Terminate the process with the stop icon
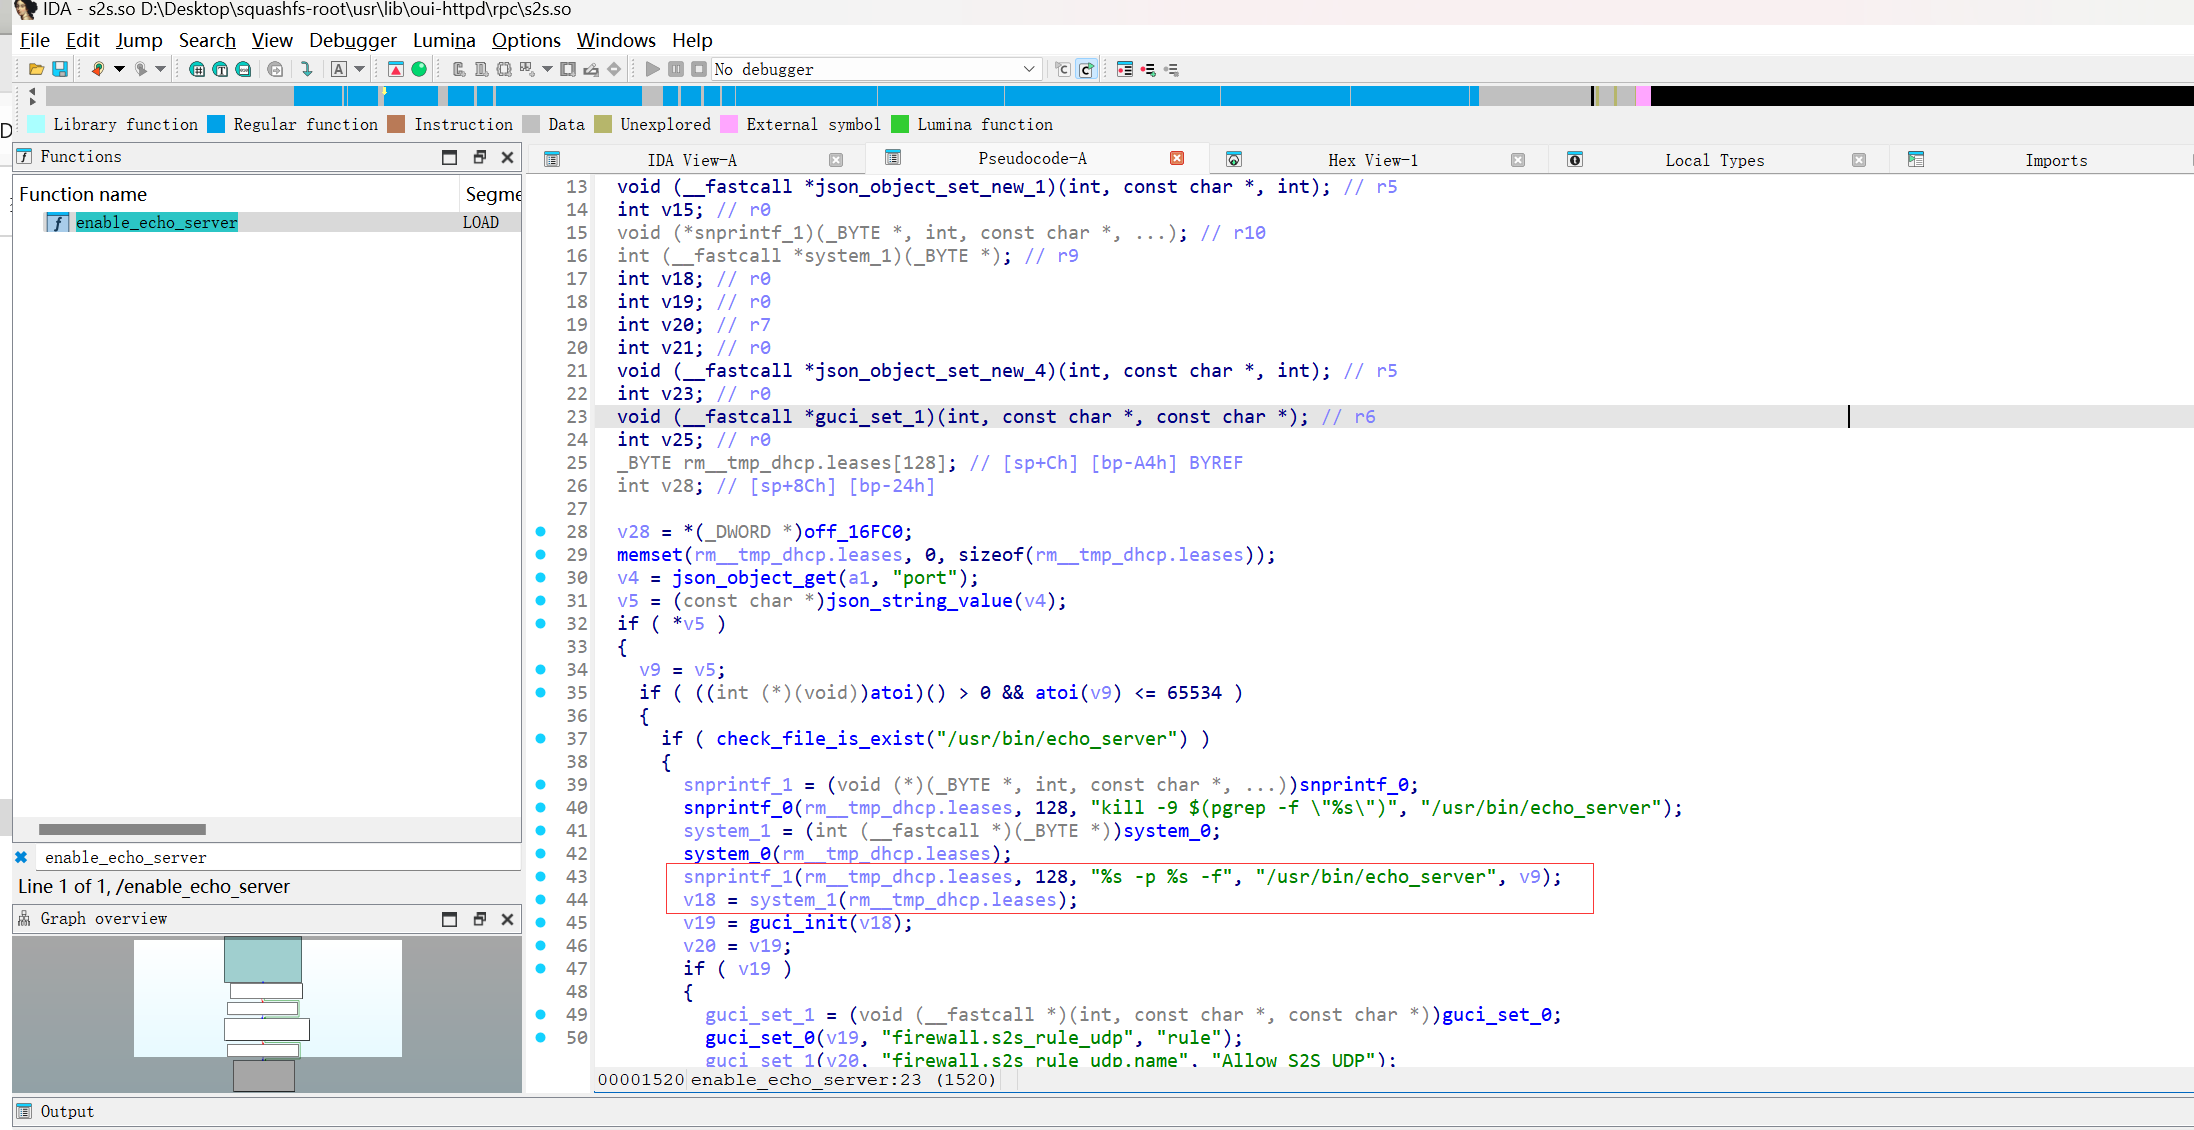The image size is (2194, 1130). coord(699,69)
